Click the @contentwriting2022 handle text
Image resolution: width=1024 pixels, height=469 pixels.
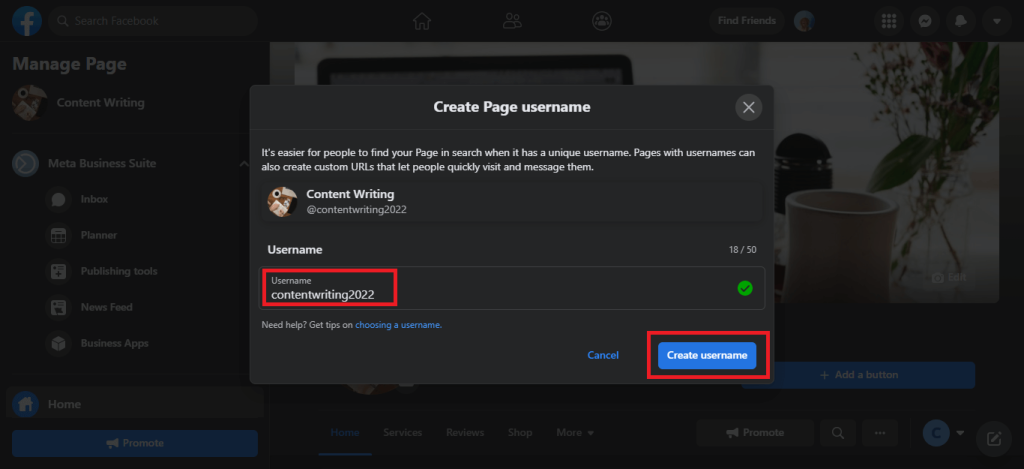point(357,210)
